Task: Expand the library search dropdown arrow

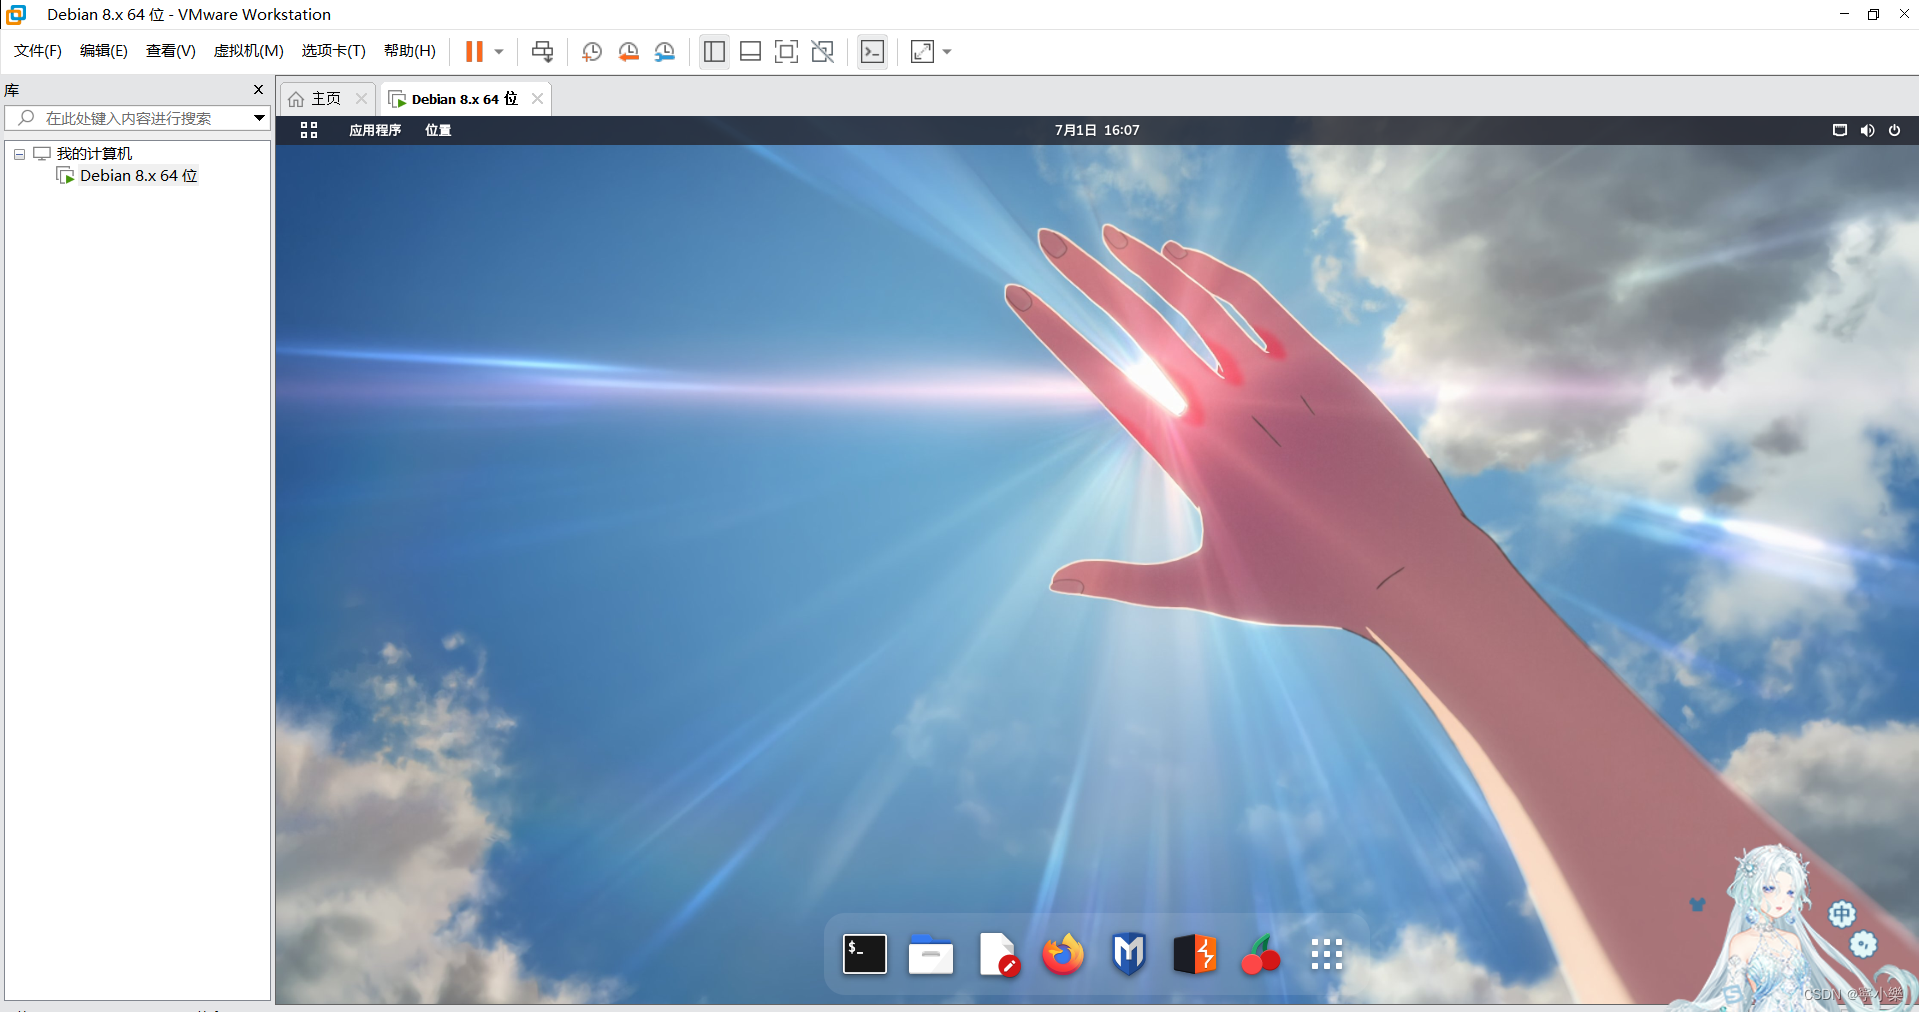Action: tap(259, 118)
